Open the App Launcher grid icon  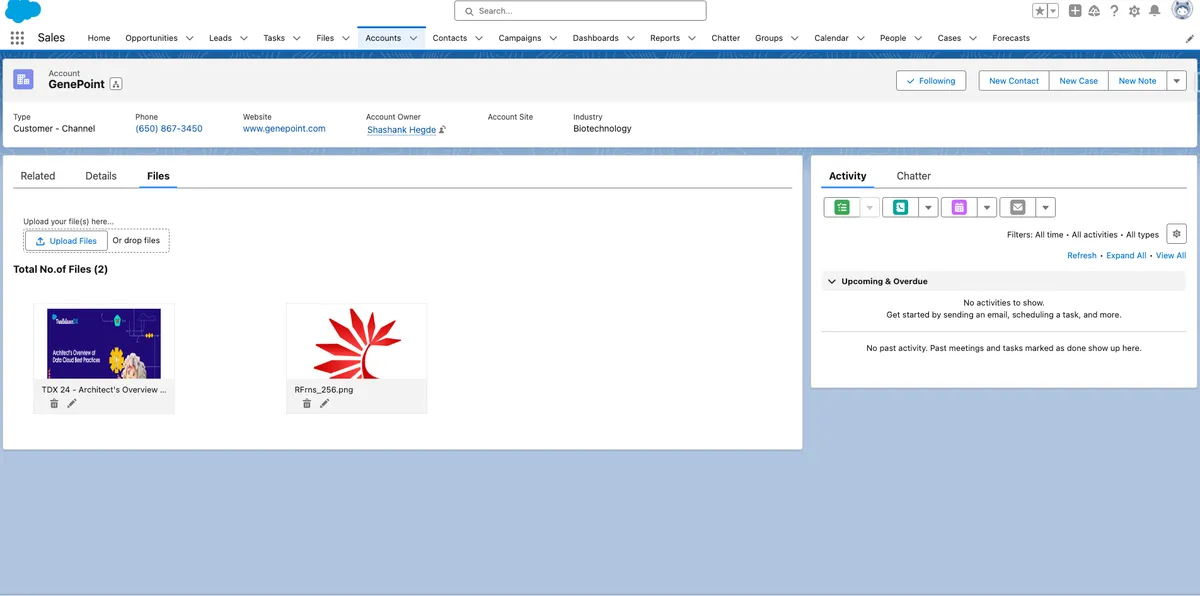[17, 38]
